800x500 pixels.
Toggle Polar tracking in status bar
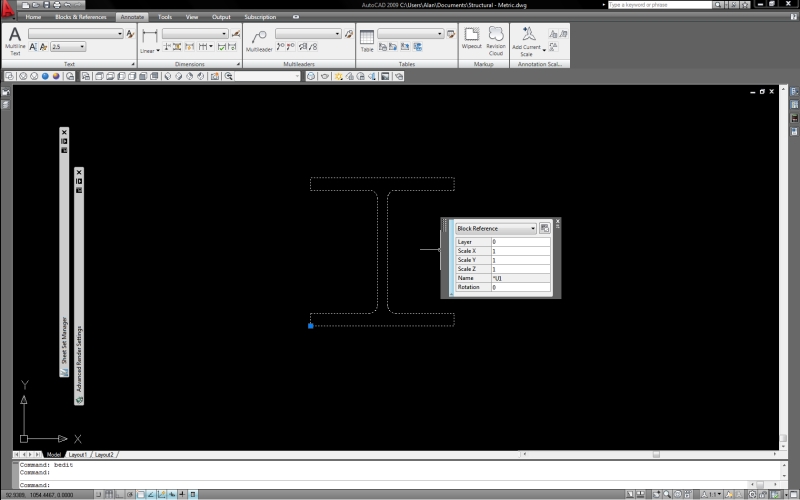(130, 494)
